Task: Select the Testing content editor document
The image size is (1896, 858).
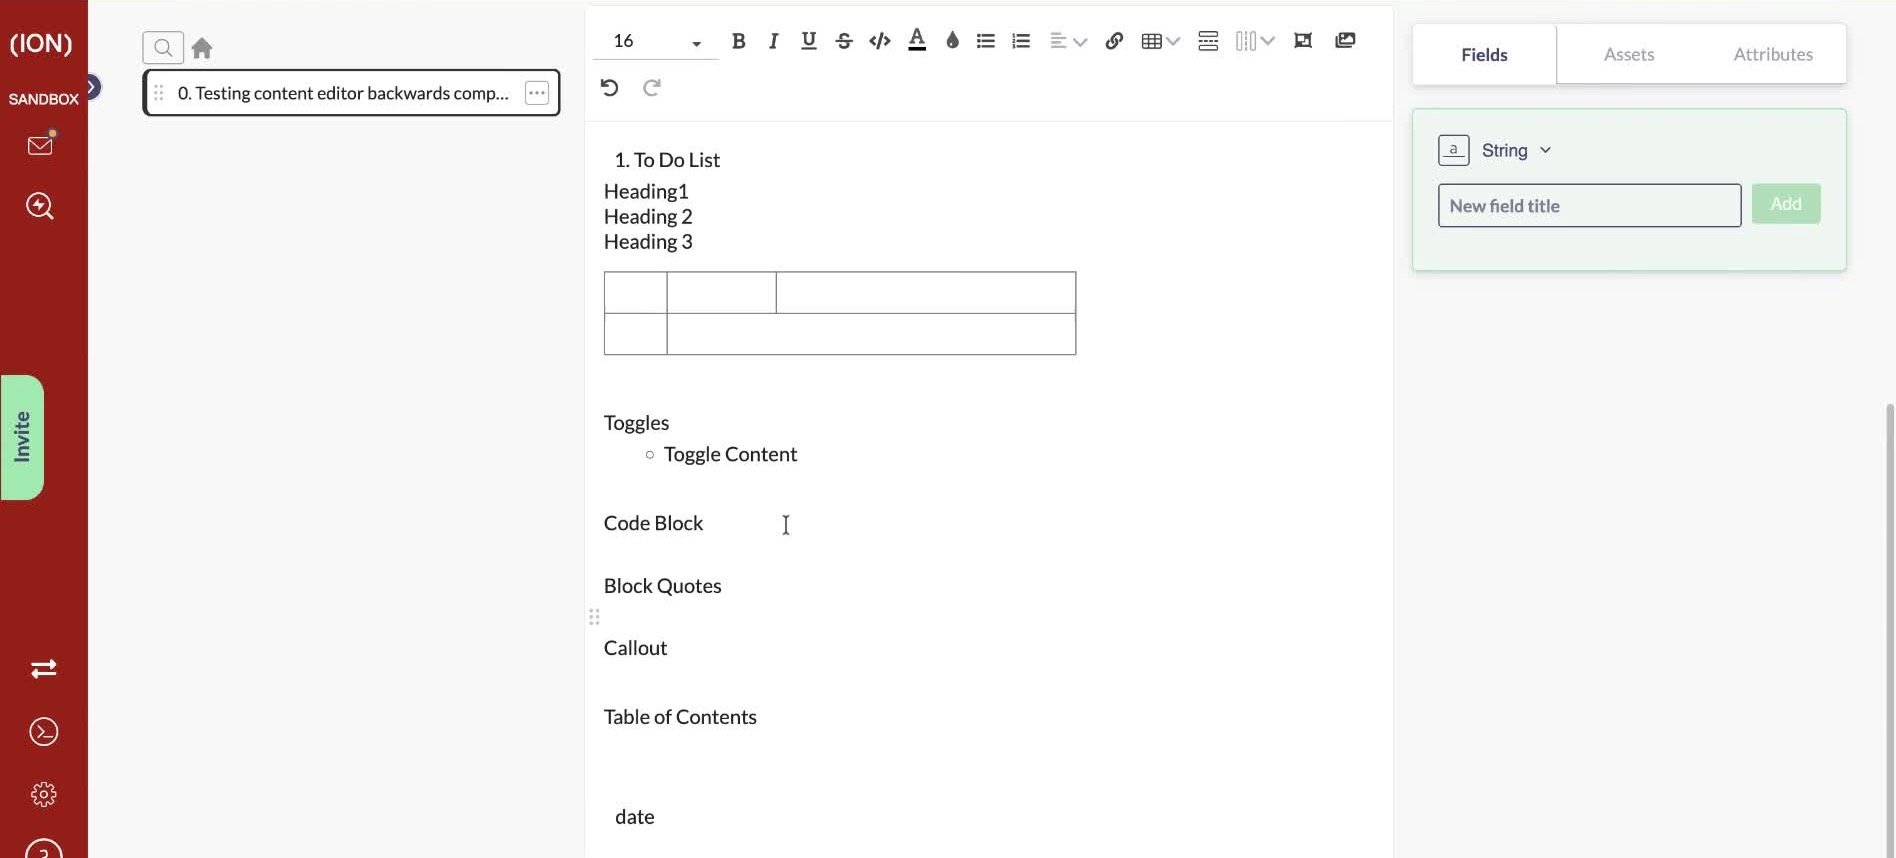Action: coord(351,93)
